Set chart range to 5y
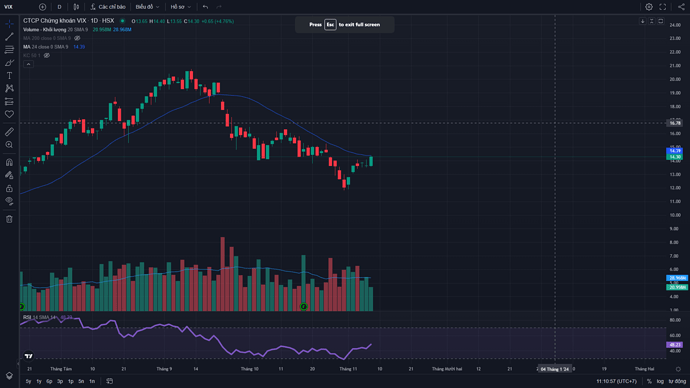 point(28,381)
